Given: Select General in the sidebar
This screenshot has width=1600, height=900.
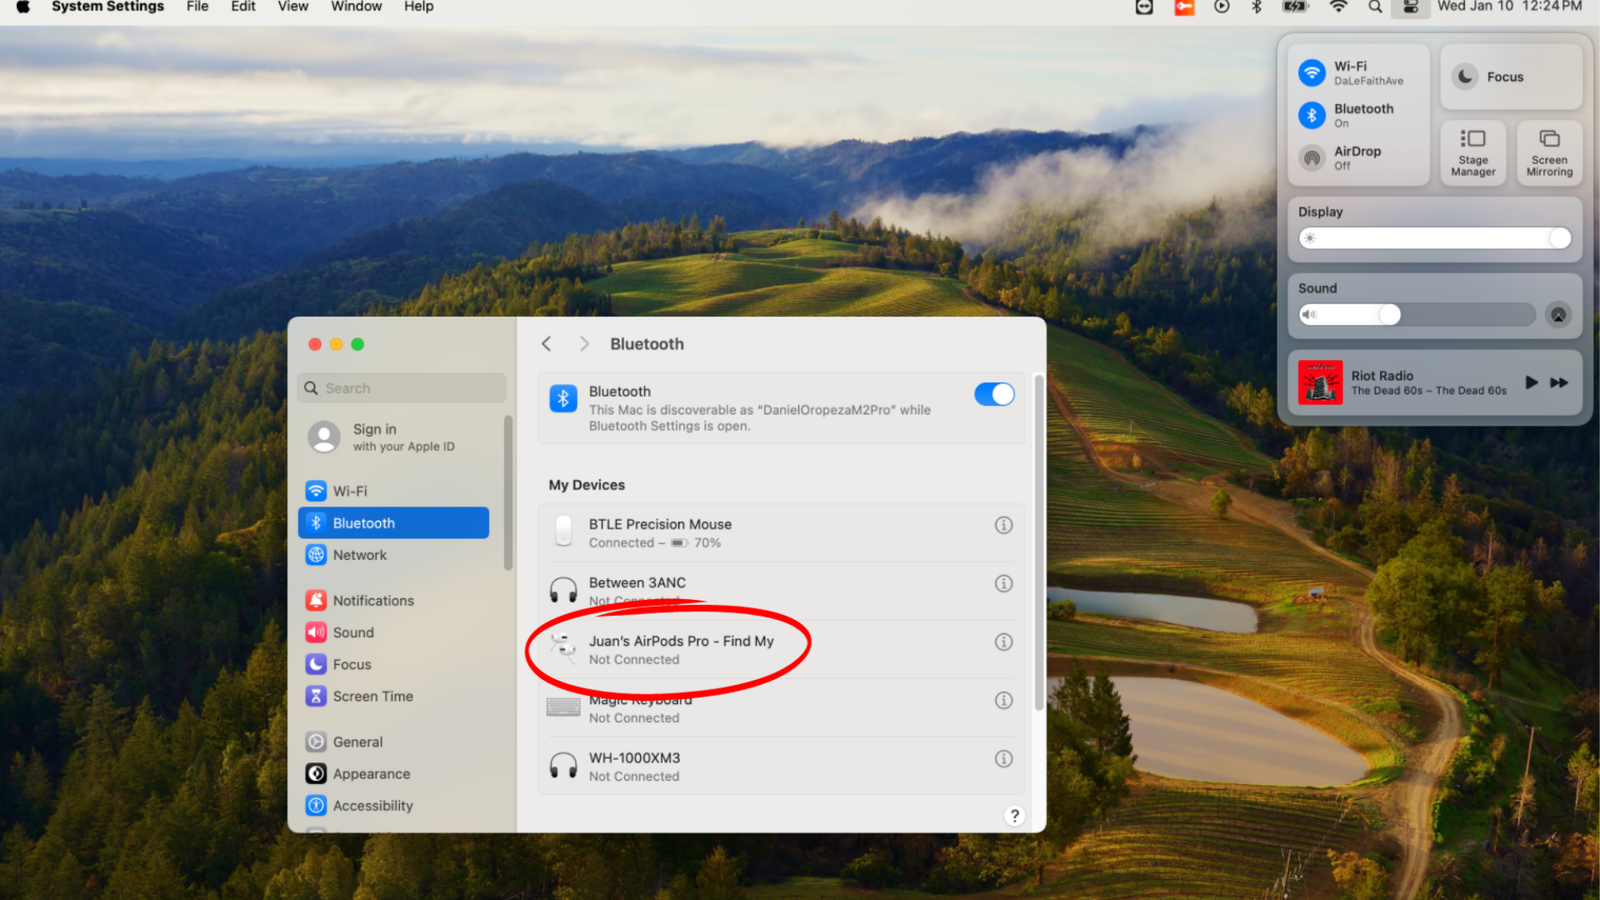Looking at the screenshot, I should click(393, 742).
